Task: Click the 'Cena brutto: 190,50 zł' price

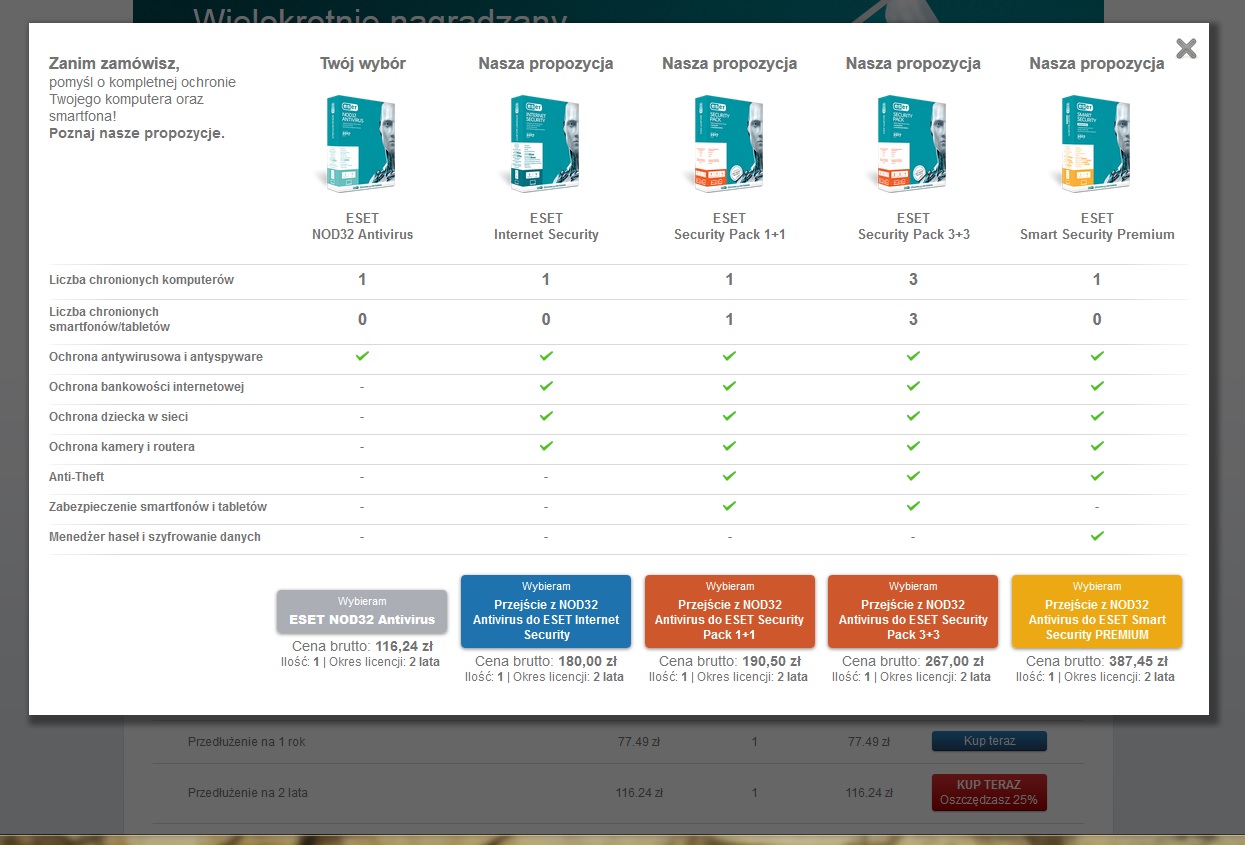Action: [x=729, y=661]
